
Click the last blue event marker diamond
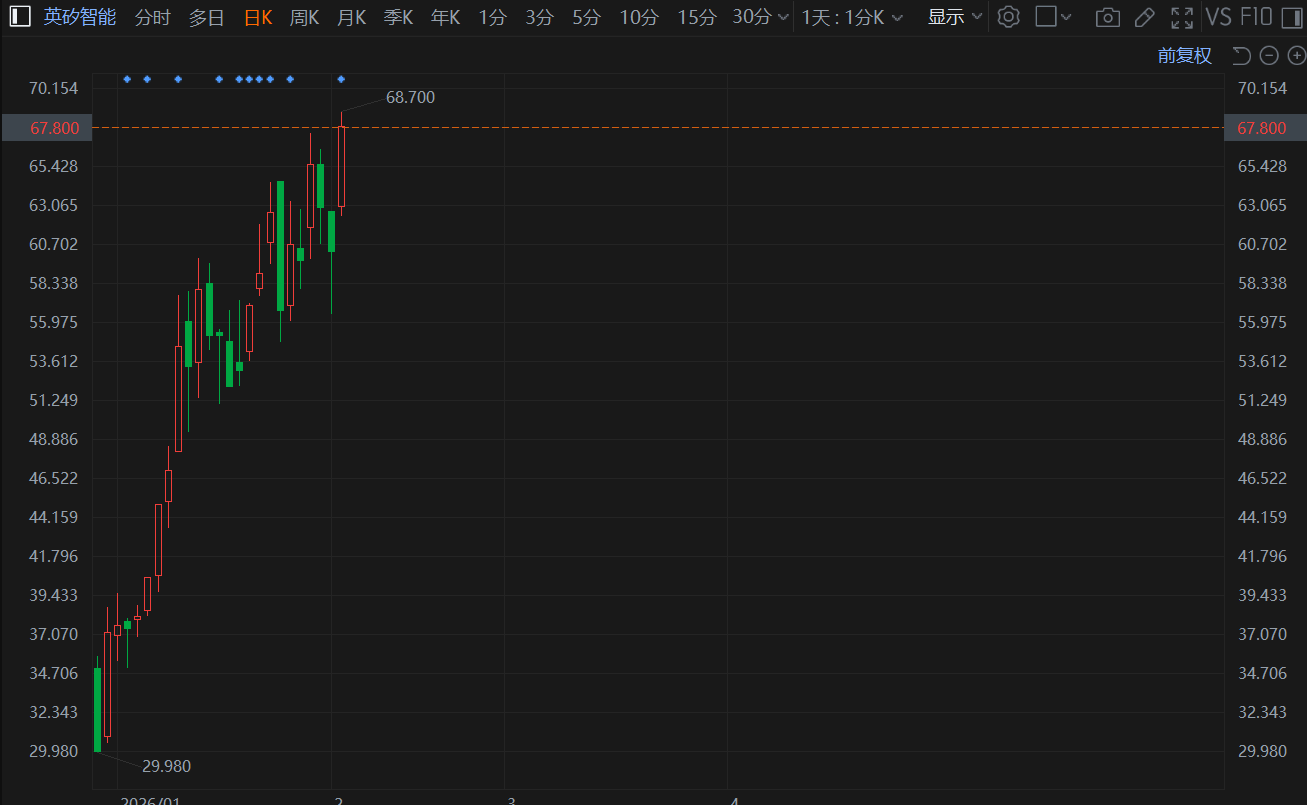(x=342, y=79)
